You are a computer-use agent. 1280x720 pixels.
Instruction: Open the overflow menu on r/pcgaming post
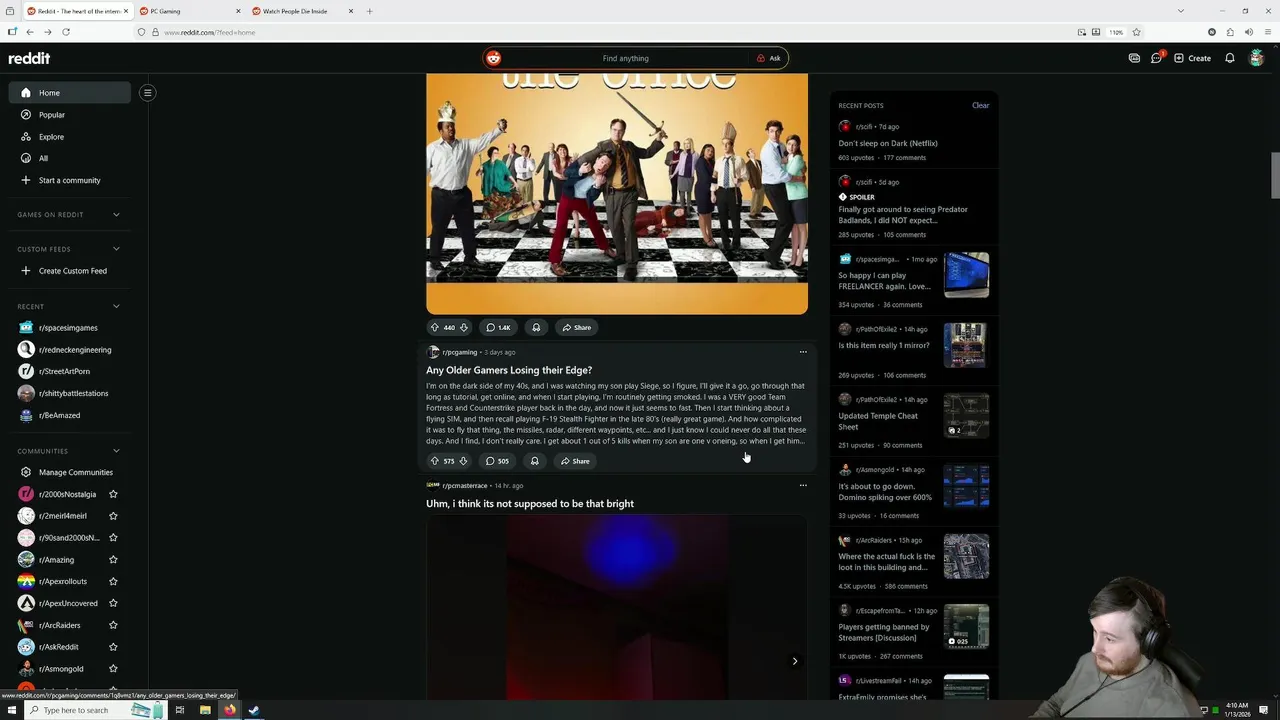point(802,352)
